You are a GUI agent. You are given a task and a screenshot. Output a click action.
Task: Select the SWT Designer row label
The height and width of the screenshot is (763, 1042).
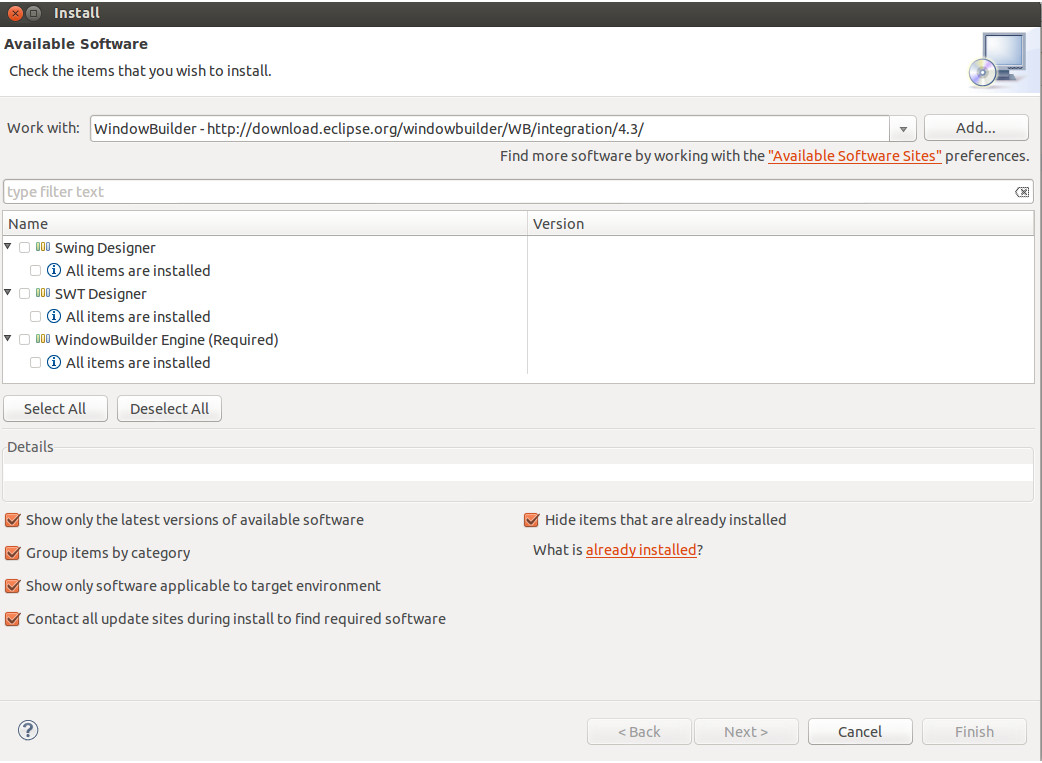[x=100, y=294]
